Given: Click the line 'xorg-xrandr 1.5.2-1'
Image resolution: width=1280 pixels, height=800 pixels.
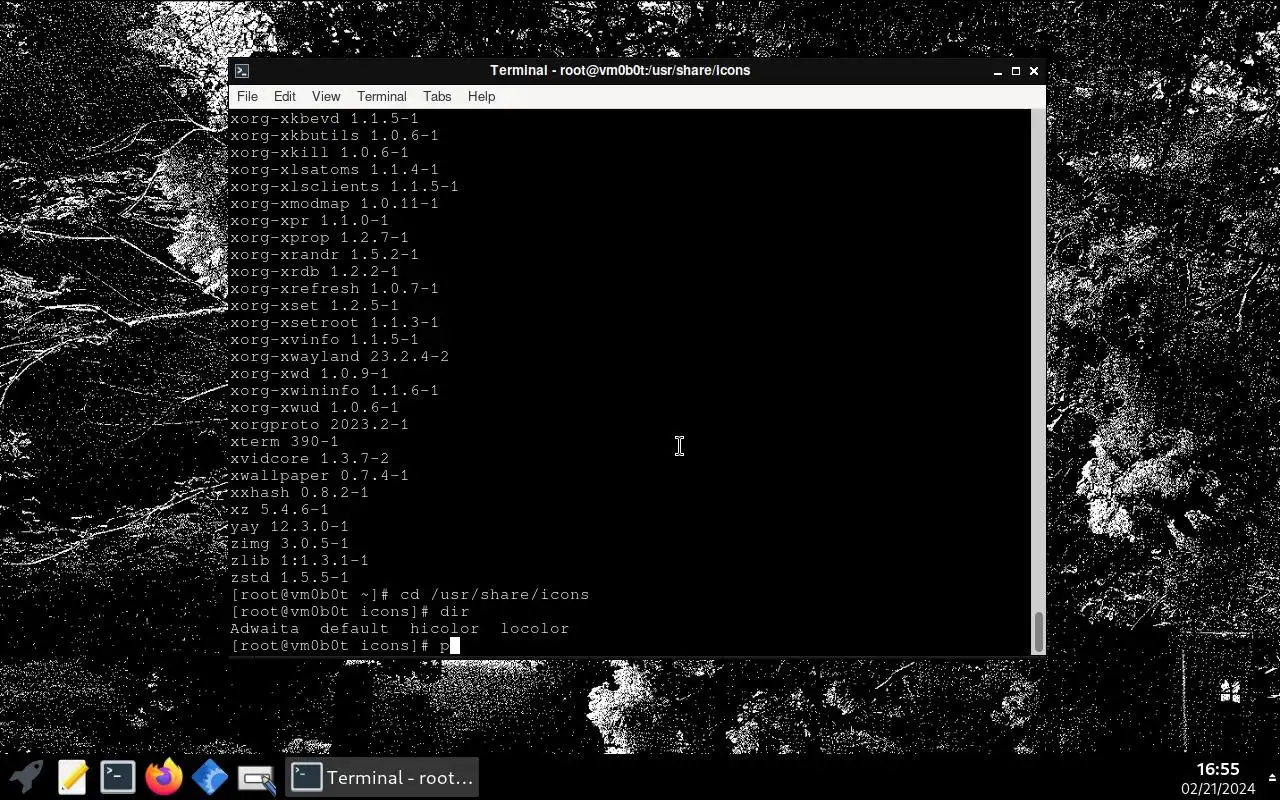Looking at the screenshot, I should pyautogui.click(x=324, y=254).
